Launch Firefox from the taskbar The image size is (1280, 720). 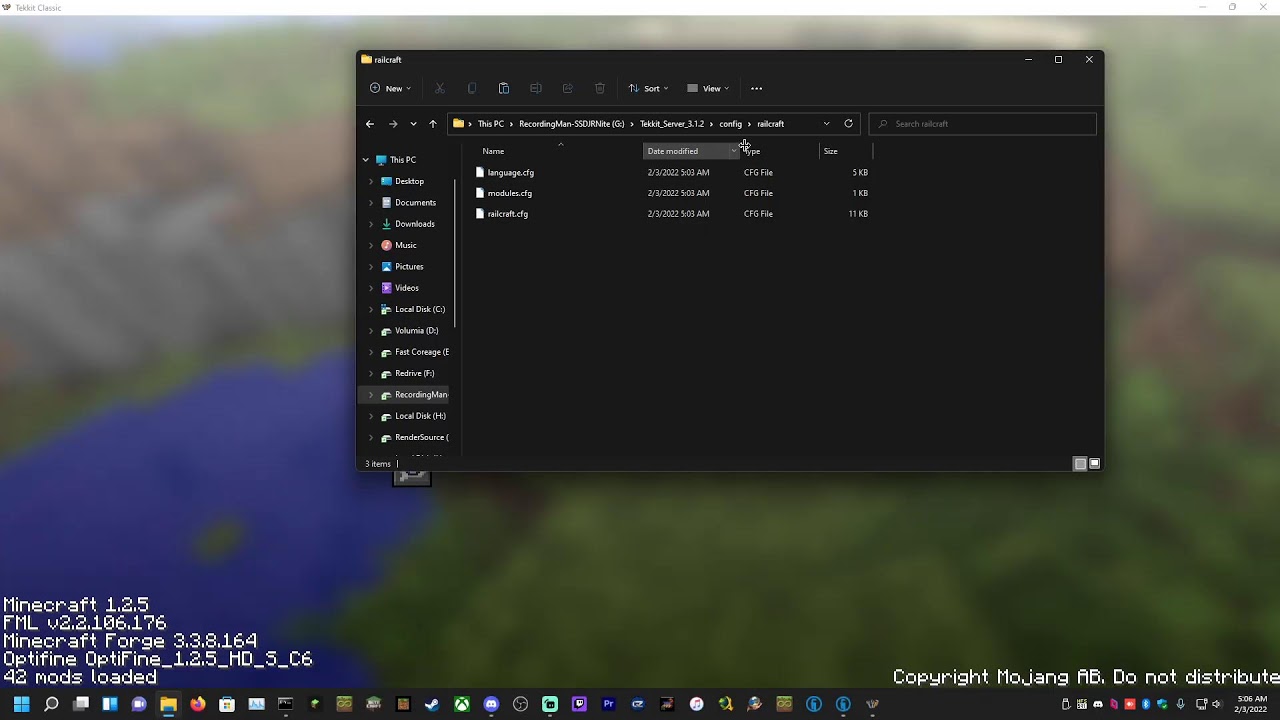[x=198, y=704]
